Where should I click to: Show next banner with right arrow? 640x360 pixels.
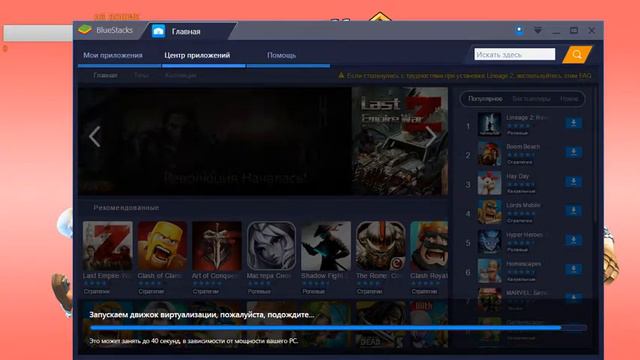(x=431, y=137)
